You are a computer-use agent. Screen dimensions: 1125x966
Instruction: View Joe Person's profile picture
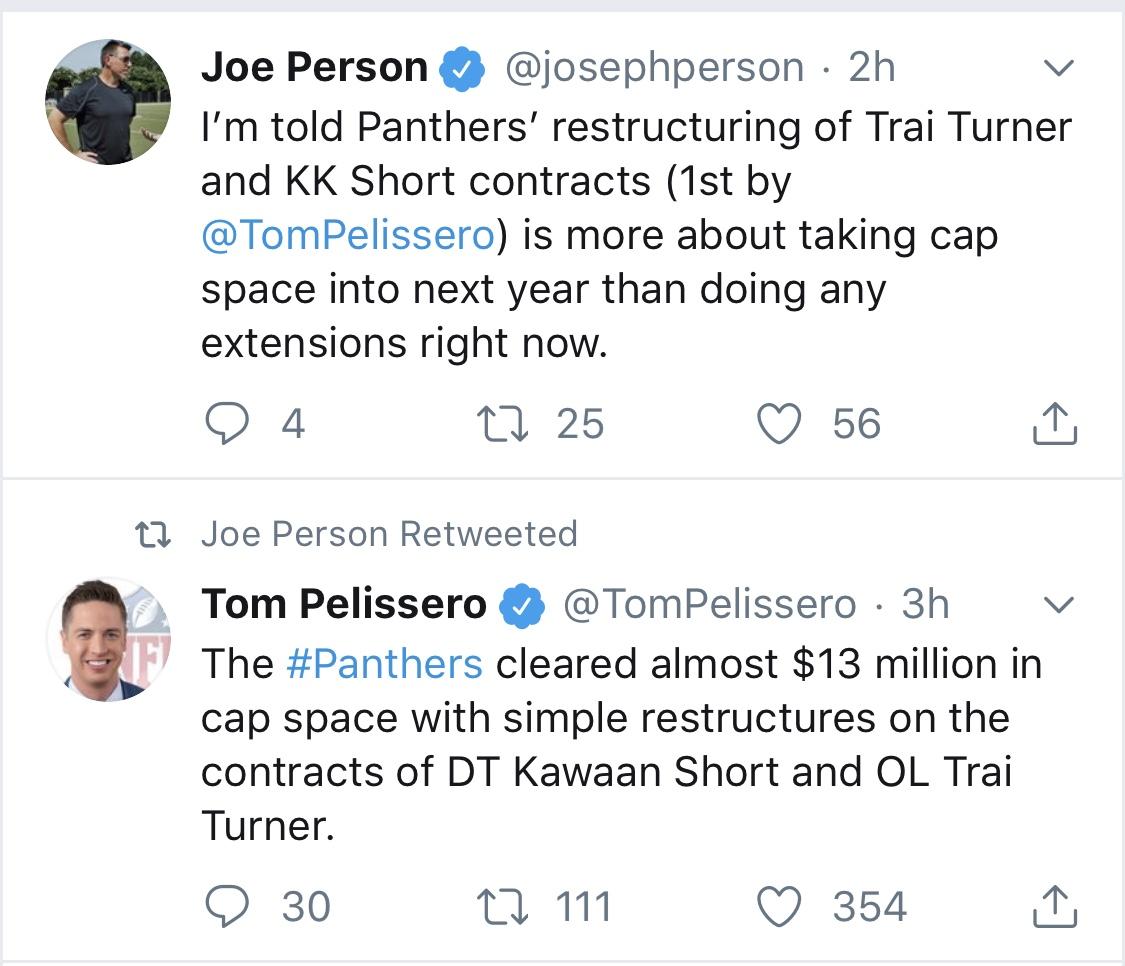point(108,101)
